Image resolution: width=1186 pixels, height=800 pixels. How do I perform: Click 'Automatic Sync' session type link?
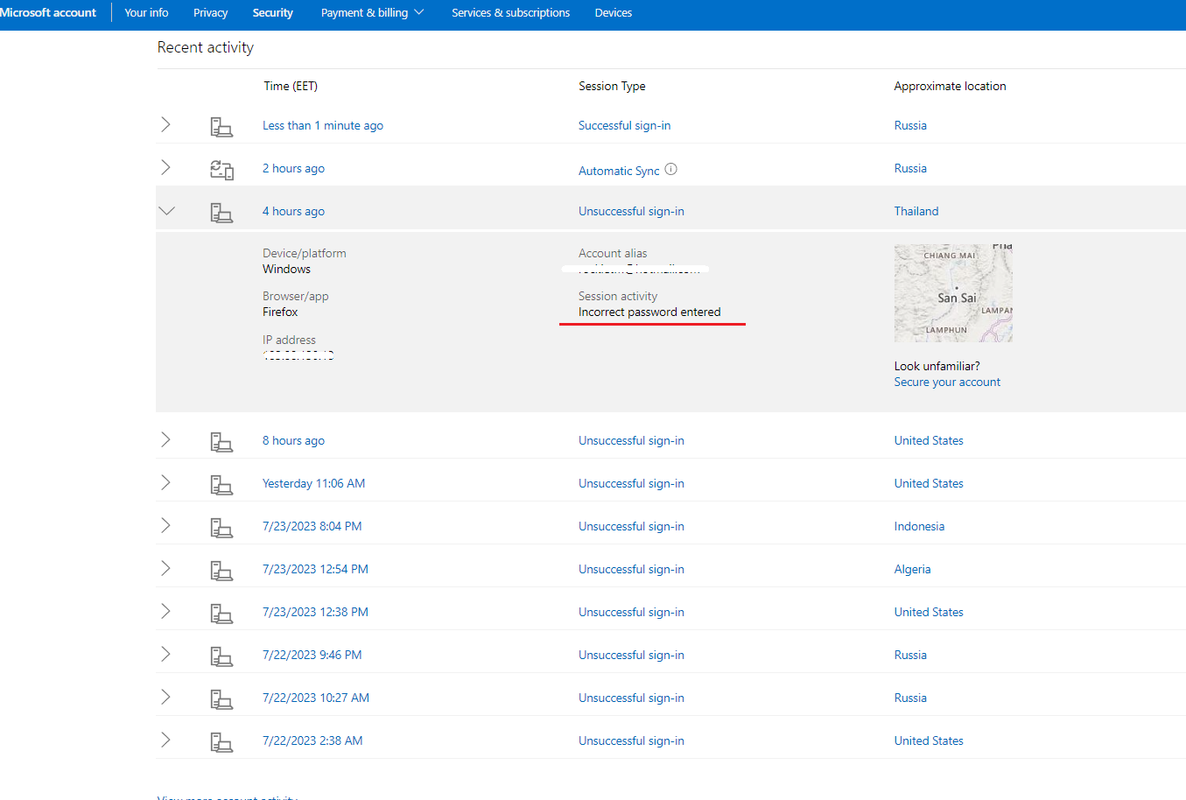point(619,171)
